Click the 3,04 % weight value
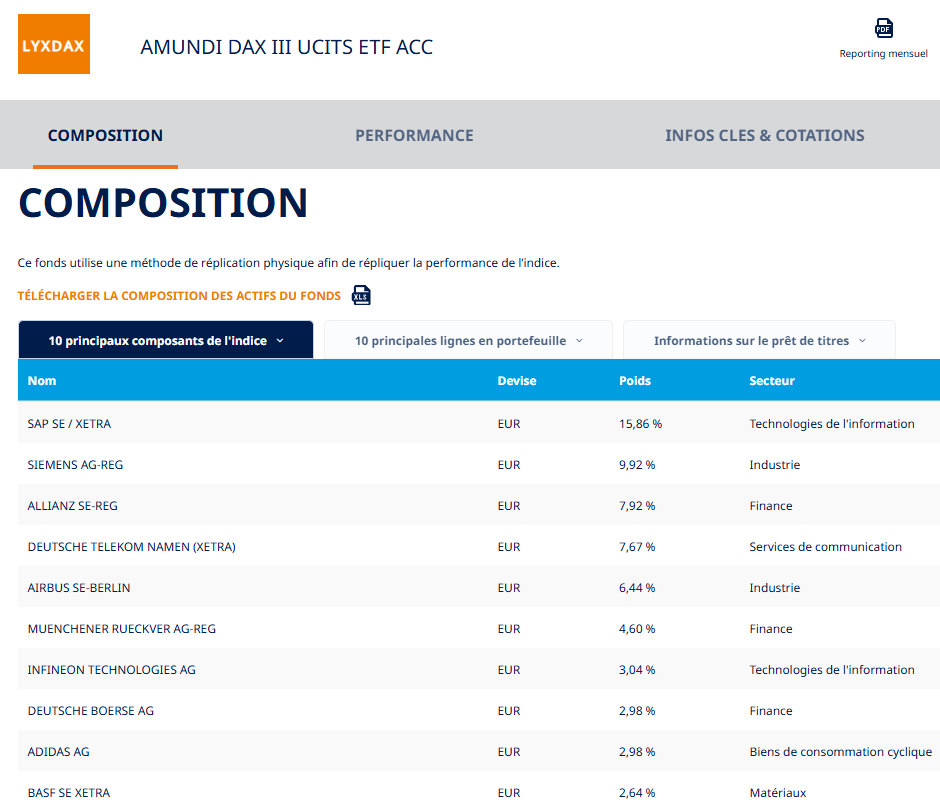940x811 pixels. click(637, 670)
